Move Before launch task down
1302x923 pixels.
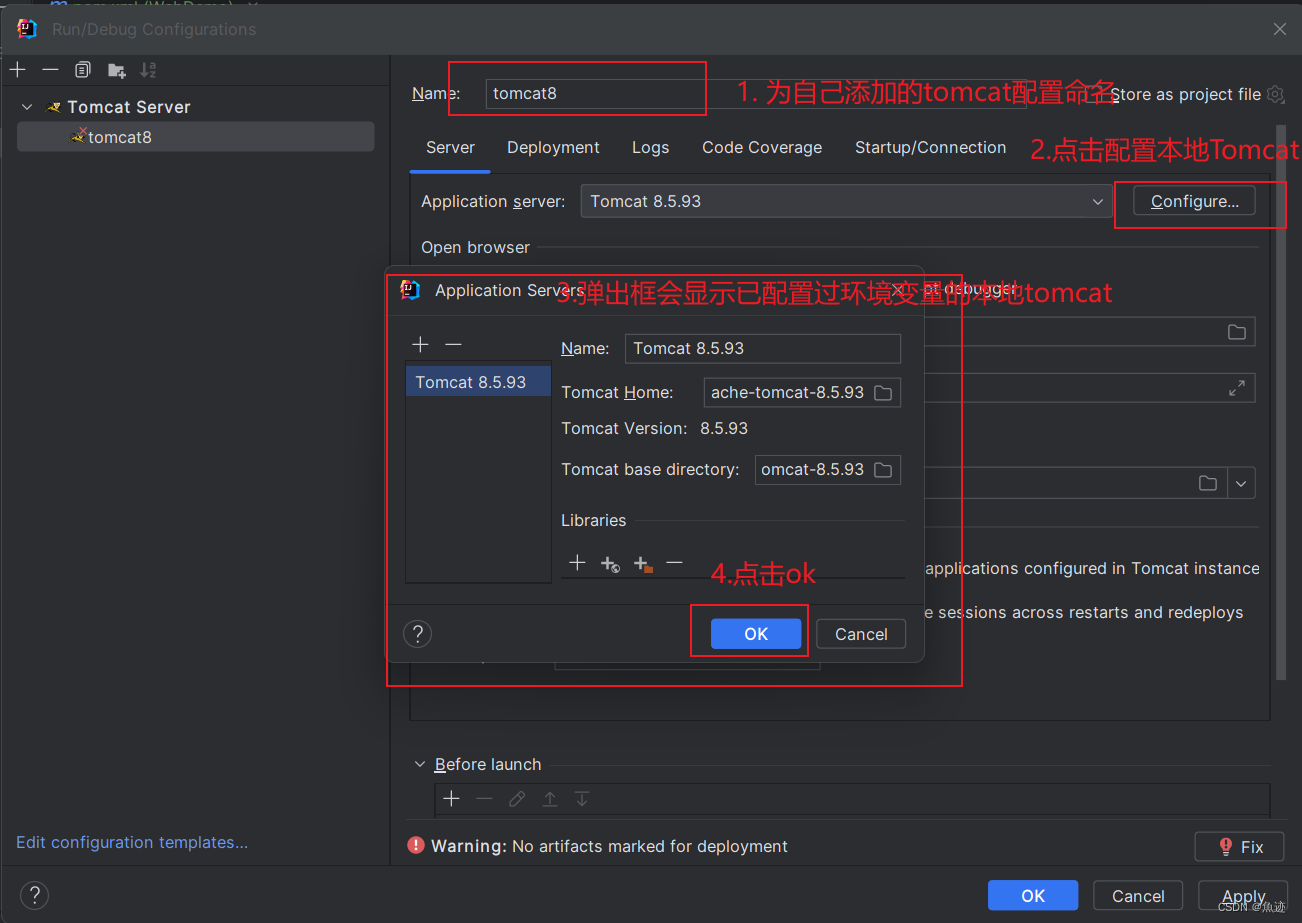click(x=582, y=799)
